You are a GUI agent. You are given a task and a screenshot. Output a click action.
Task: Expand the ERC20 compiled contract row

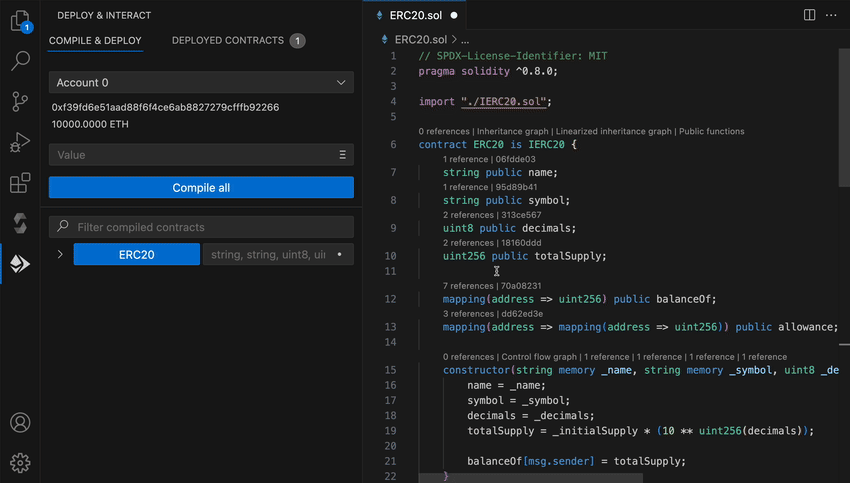click(x=60, y=255)
